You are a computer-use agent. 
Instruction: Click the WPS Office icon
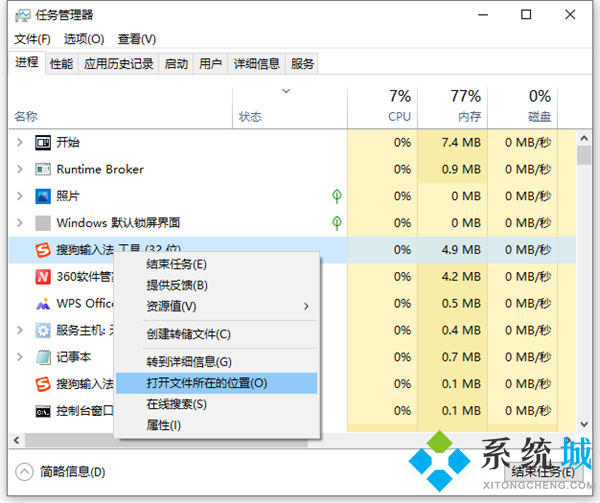pos(43,304)
